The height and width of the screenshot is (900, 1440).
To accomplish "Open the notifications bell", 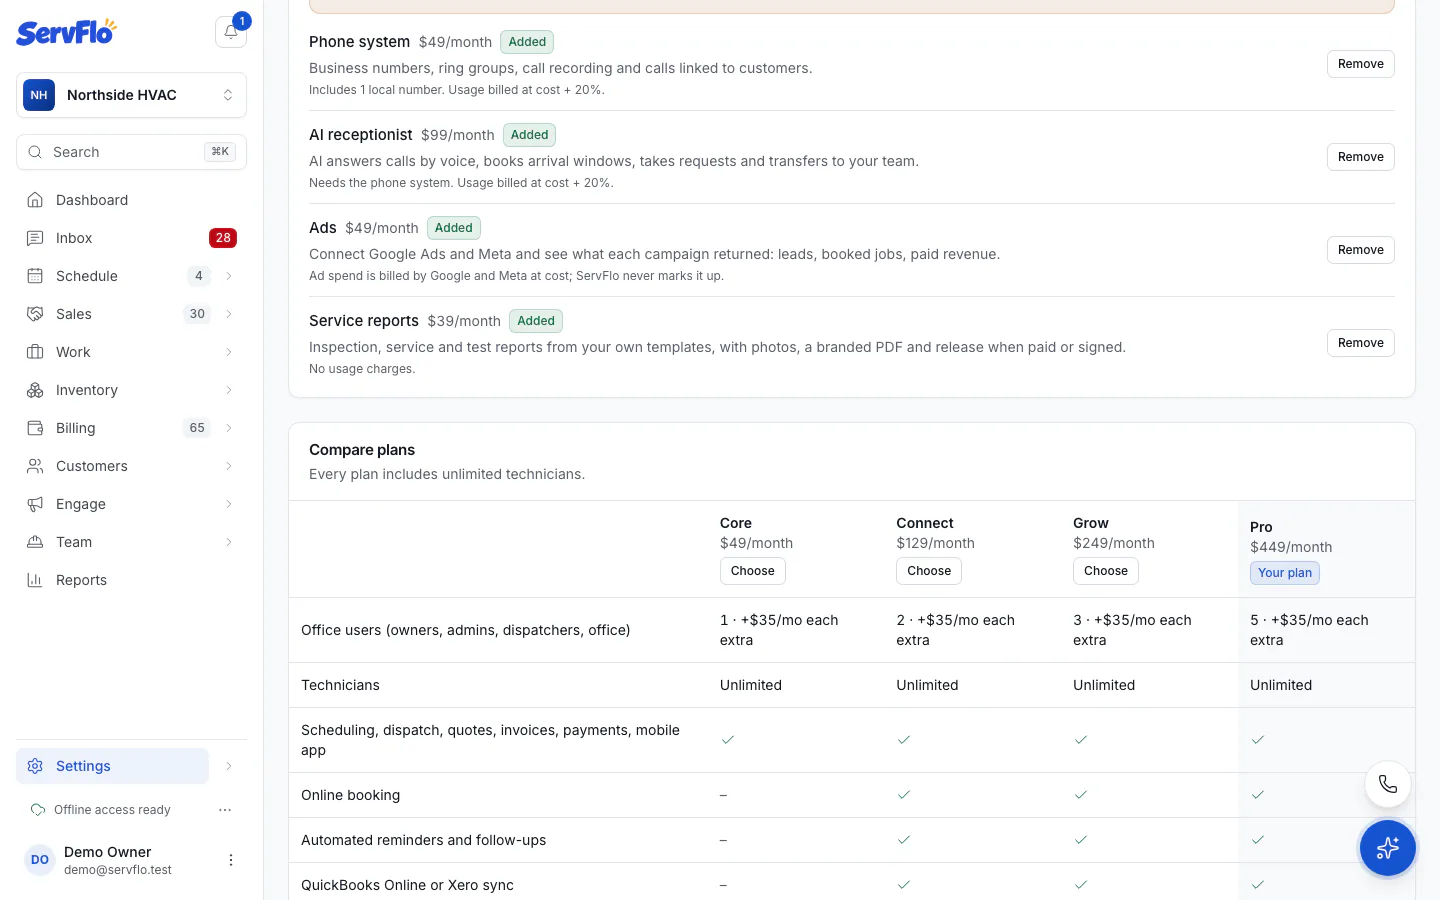I will point(231,32).
